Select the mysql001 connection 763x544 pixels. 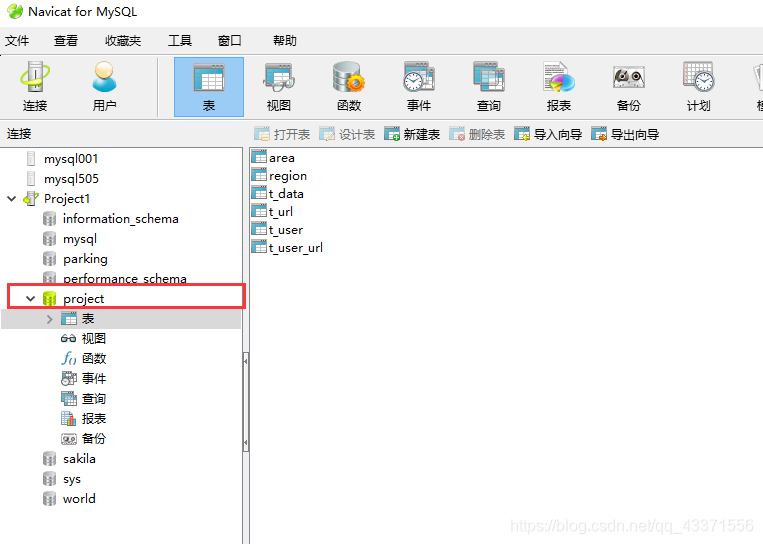[x=71, y=159]
